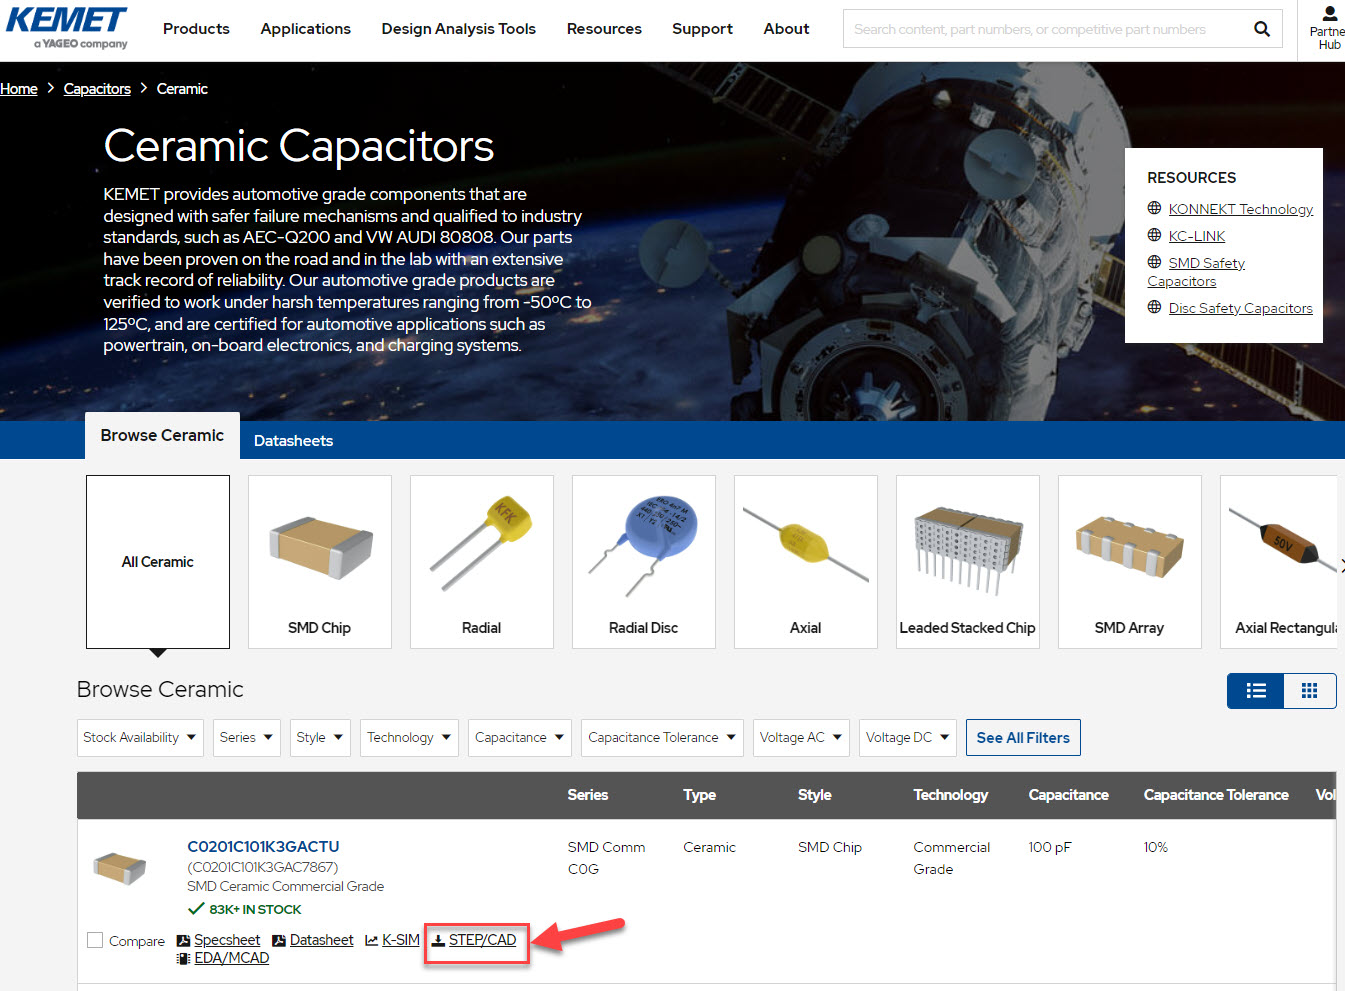Open the Design Analysis Tools menu
This screenshot has height=991, width=1345.
click(459, 29)
